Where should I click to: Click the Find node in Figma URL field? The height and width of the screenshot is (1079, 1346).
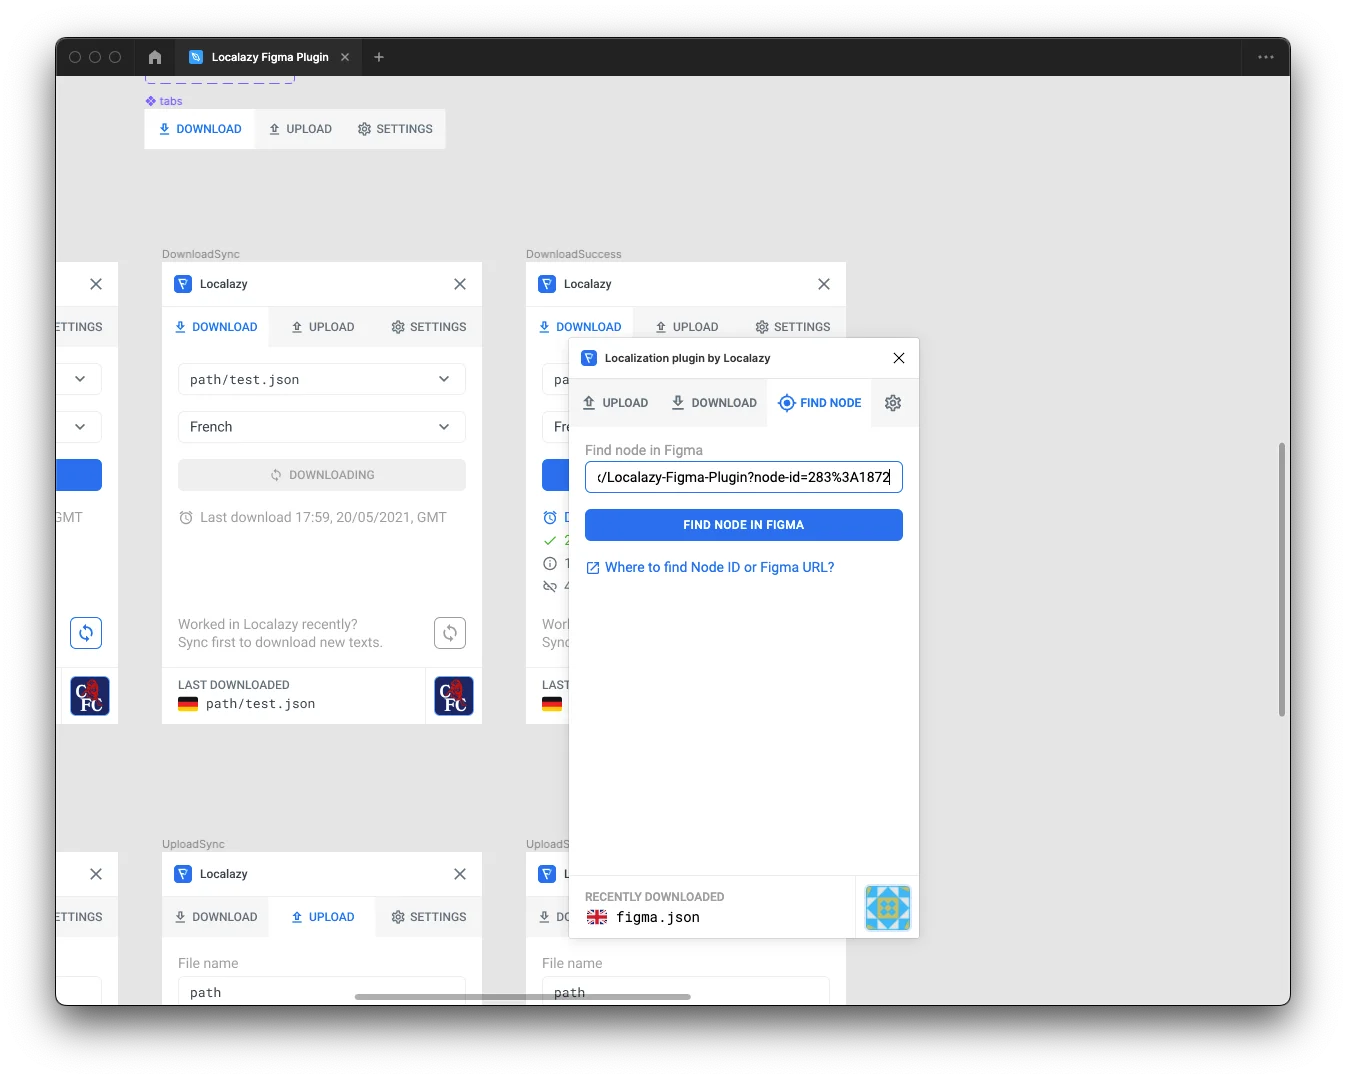point(744,477)
